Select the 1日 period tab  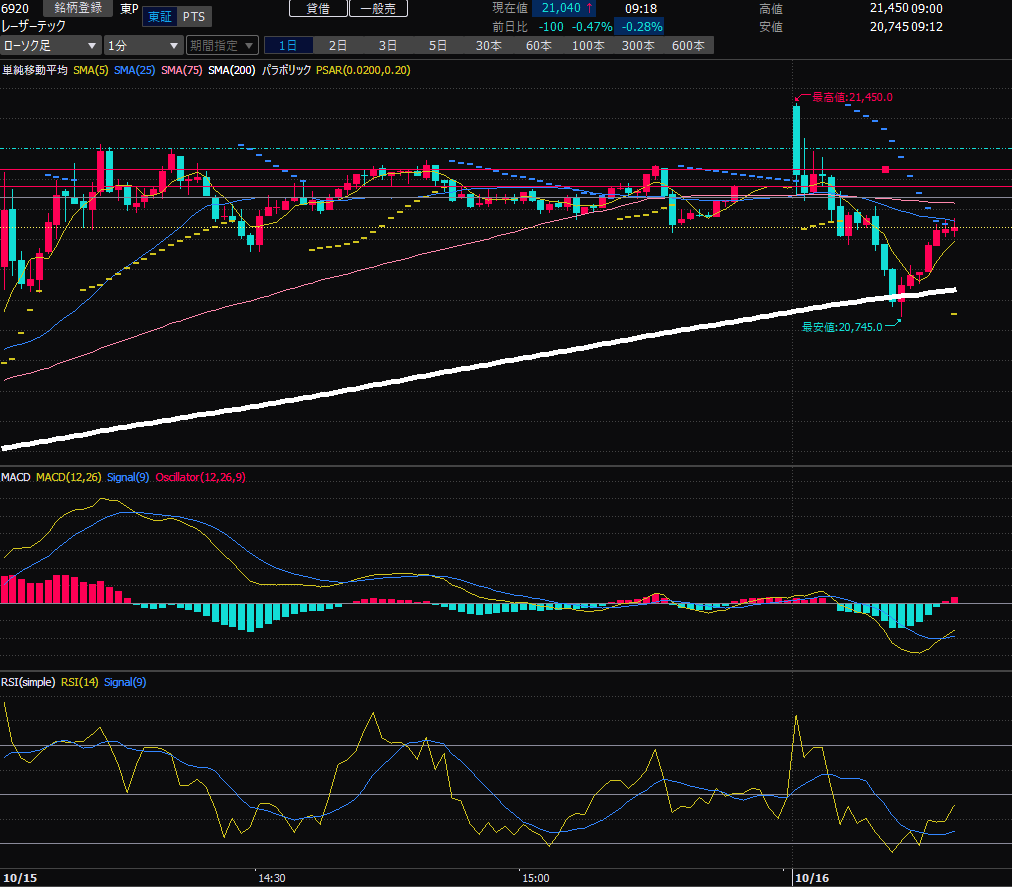[288, 46]
